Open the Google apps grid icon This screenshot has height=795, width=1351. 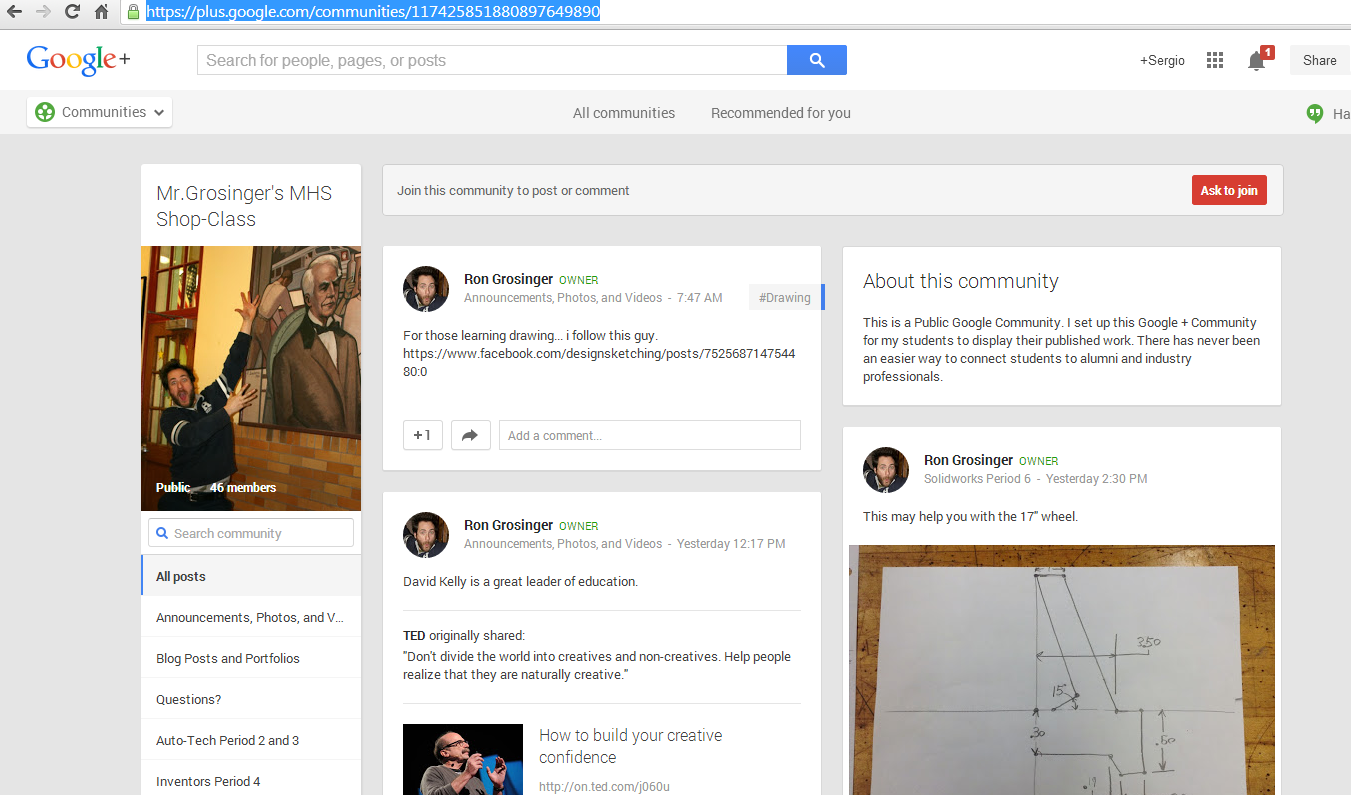[1215, 60]
